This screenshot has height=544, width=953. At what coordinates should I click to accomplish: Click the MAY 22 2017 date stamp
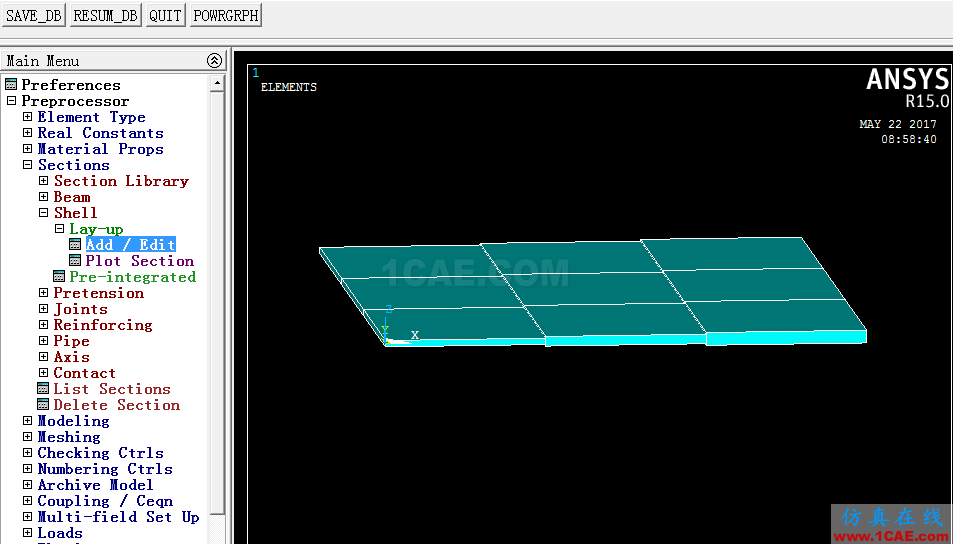tap(898, 124)
